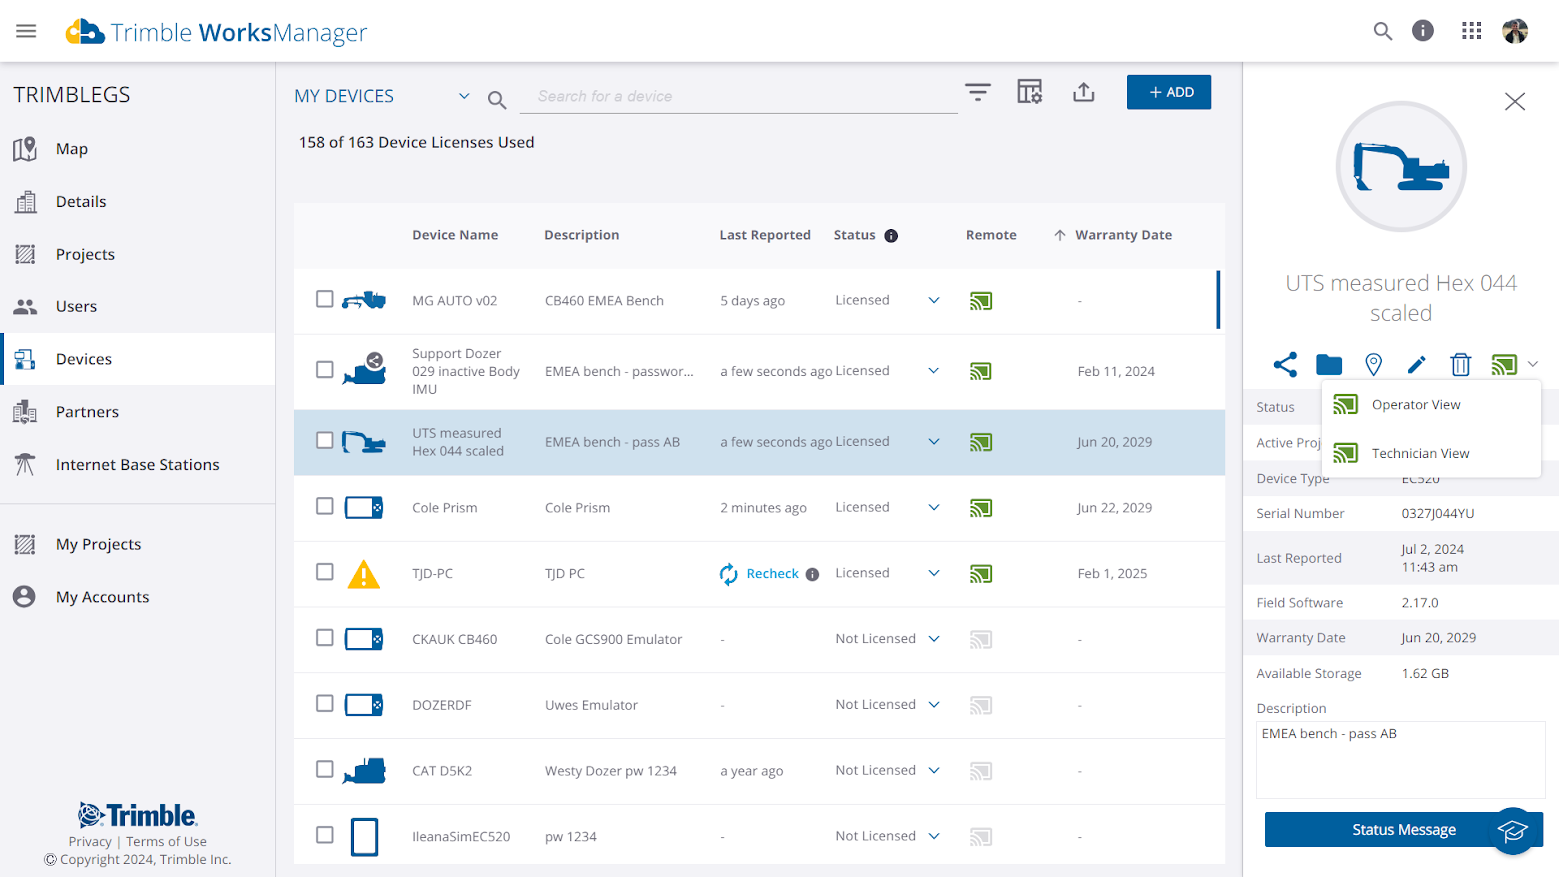Expand the MY DEVICES dropdown
Image resolution: width=1559 pixels, height=877 pixels.
(x=464, y=96)
